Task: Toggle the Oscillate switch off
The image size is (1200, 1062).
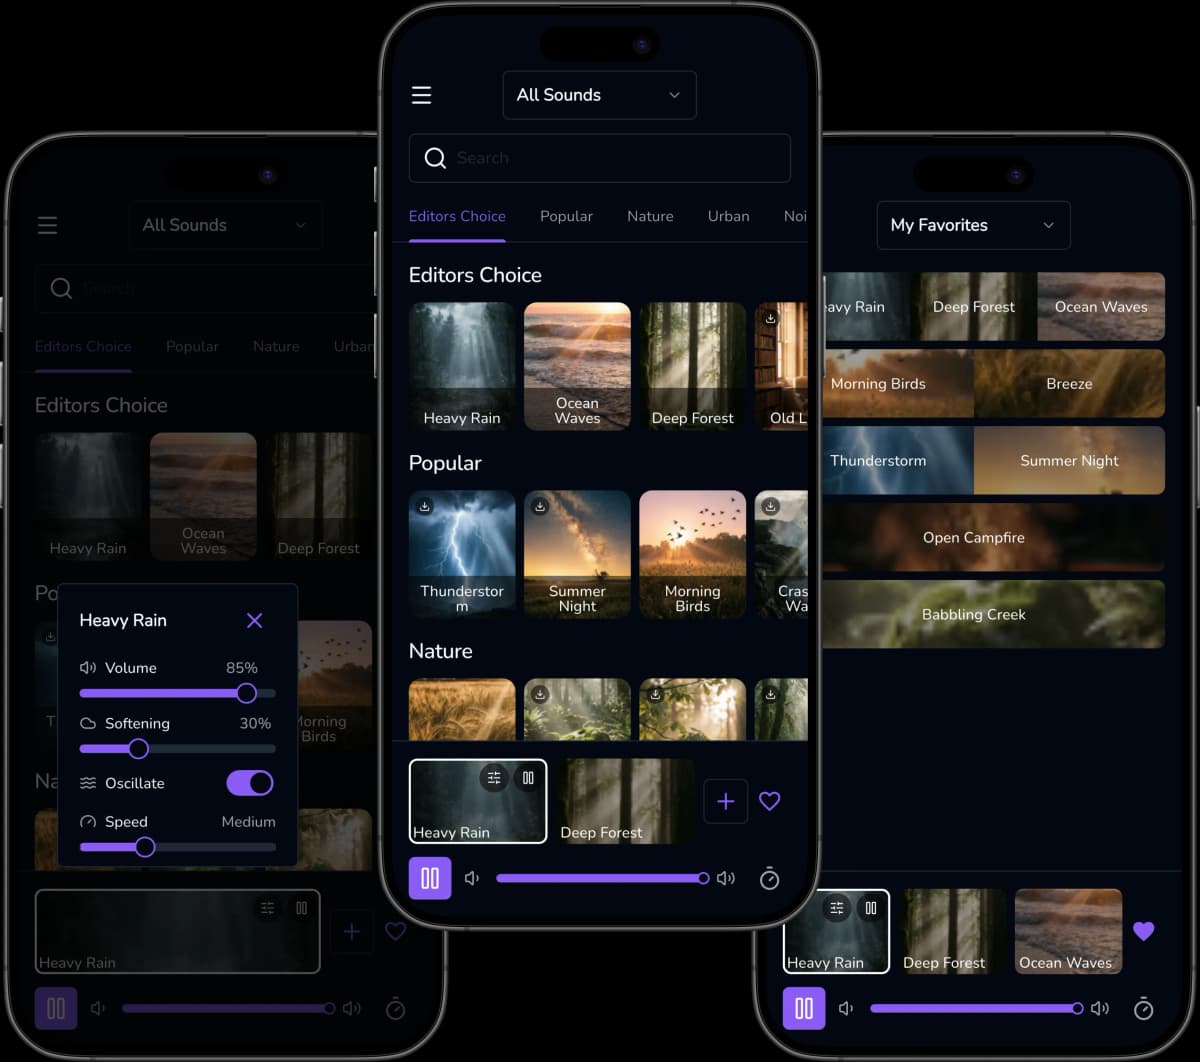Action: click(250, 783)
